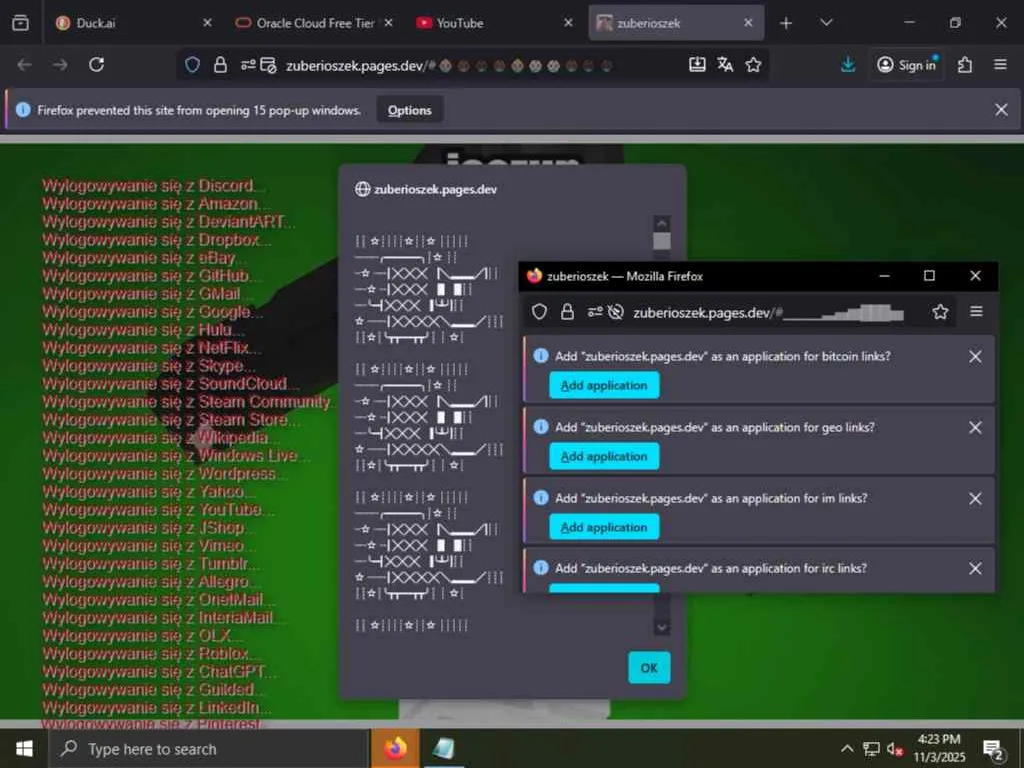Close the zuberioszek tab
Viewport: 1024px width, 768px height.
pyautogui.click(x=748, y=23)
